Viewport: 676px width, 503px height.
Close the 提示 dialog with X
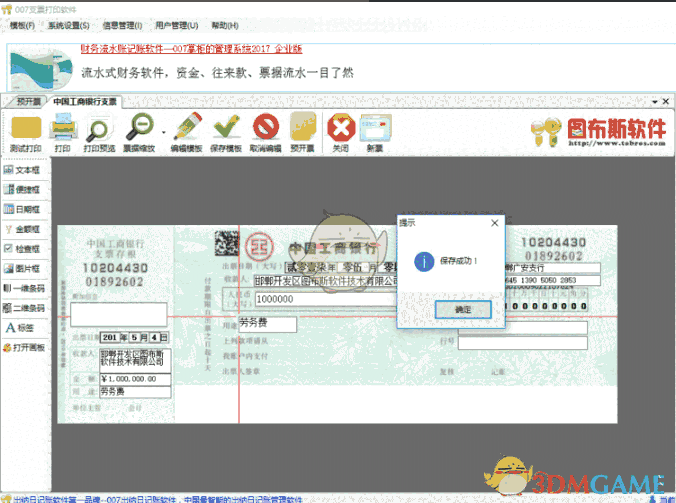coord(494,223)
